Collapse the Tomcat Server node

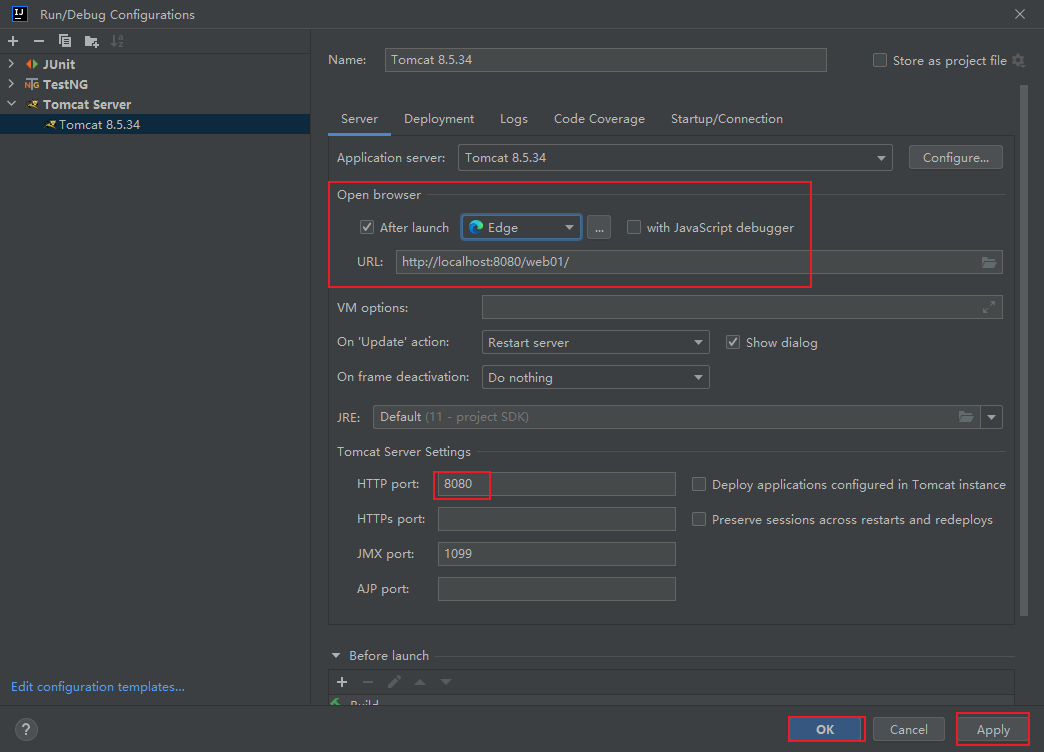pos(11,104)
